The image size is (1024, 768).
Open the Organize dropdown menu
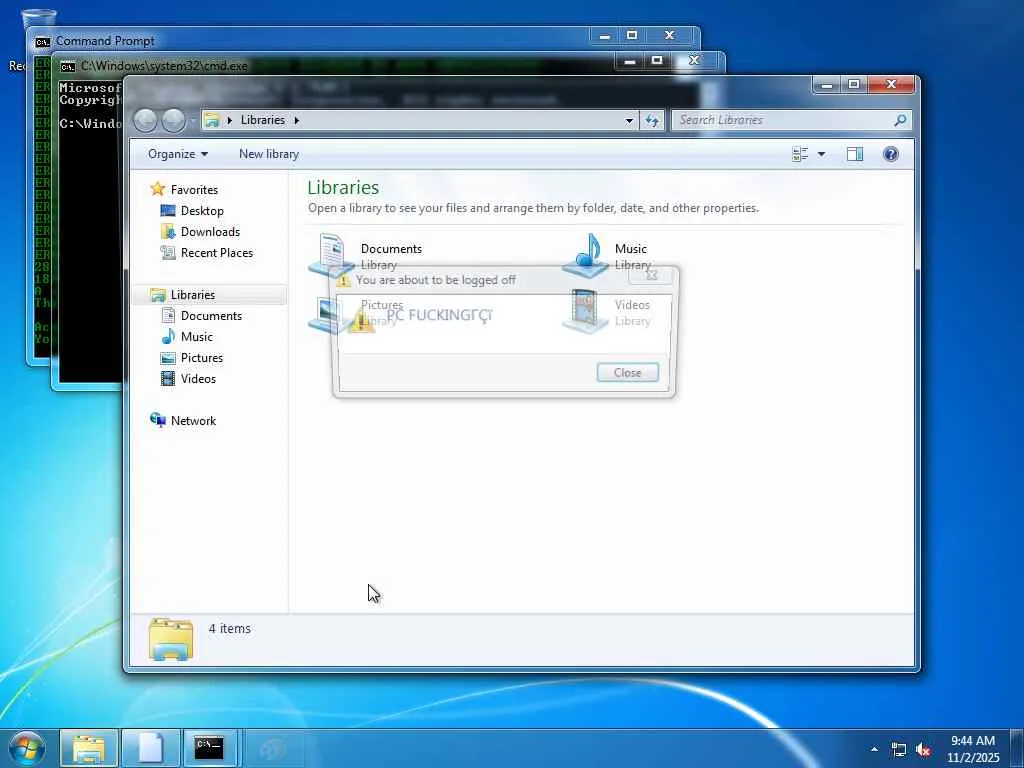178,154
